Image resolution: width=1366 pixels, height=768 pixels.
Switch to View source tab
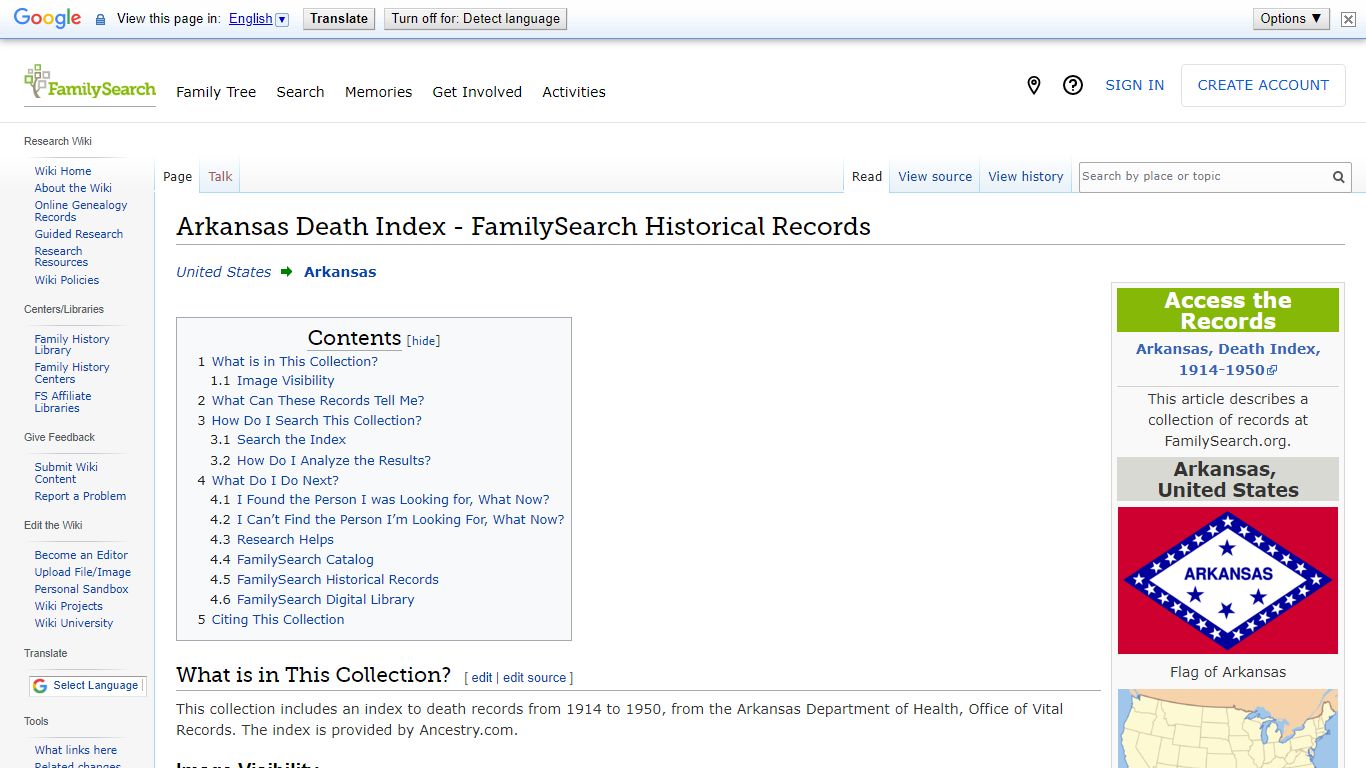[x=935, y=177]
